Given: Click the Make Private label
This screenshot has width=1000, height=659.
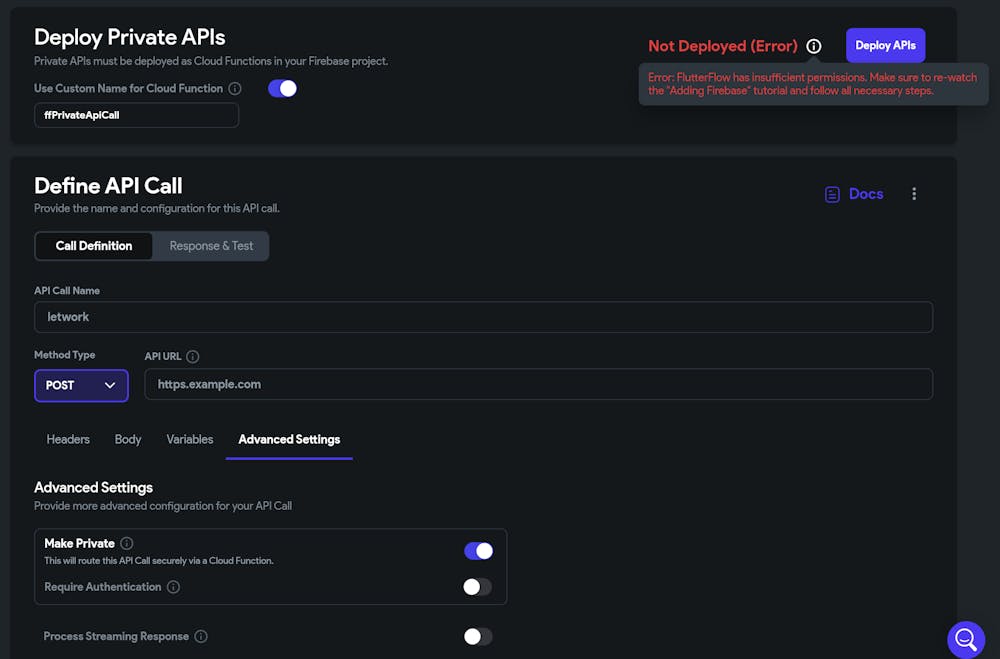Looking at the screenshot, I should pyautogui.click(x=80, y=544).
